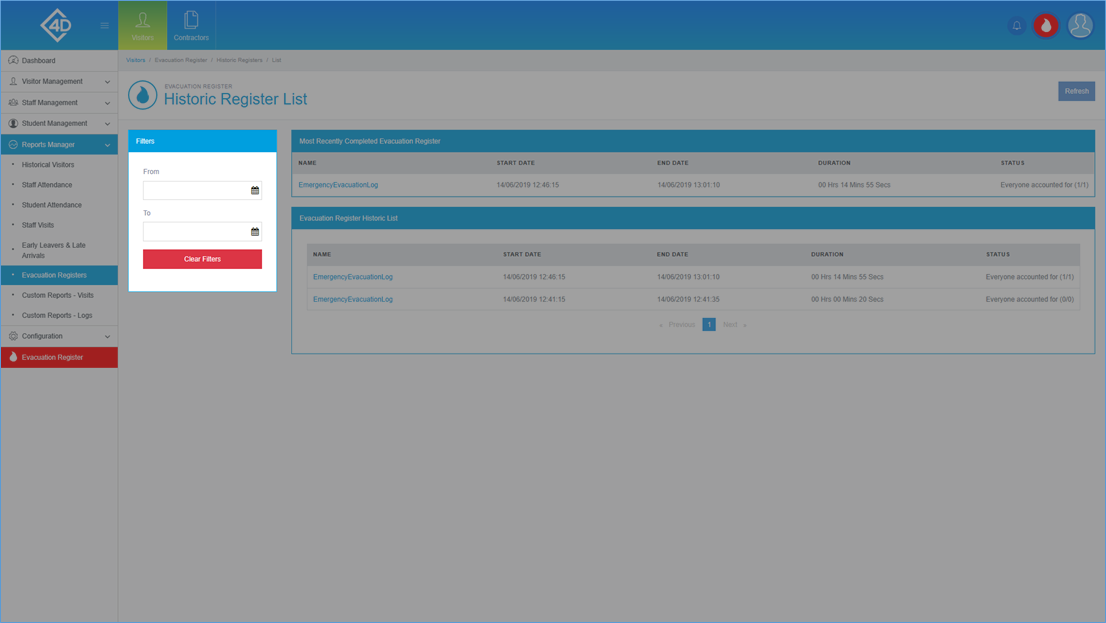Click the Student Management icon
The width and height of the screenshot is (1106, 623).
click(x=13, y=123)
